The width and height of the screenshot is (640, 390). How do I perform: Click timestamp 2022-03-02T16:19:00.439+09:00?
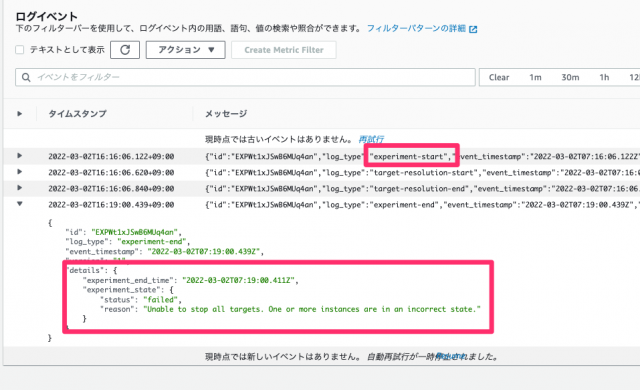(111, 204)
